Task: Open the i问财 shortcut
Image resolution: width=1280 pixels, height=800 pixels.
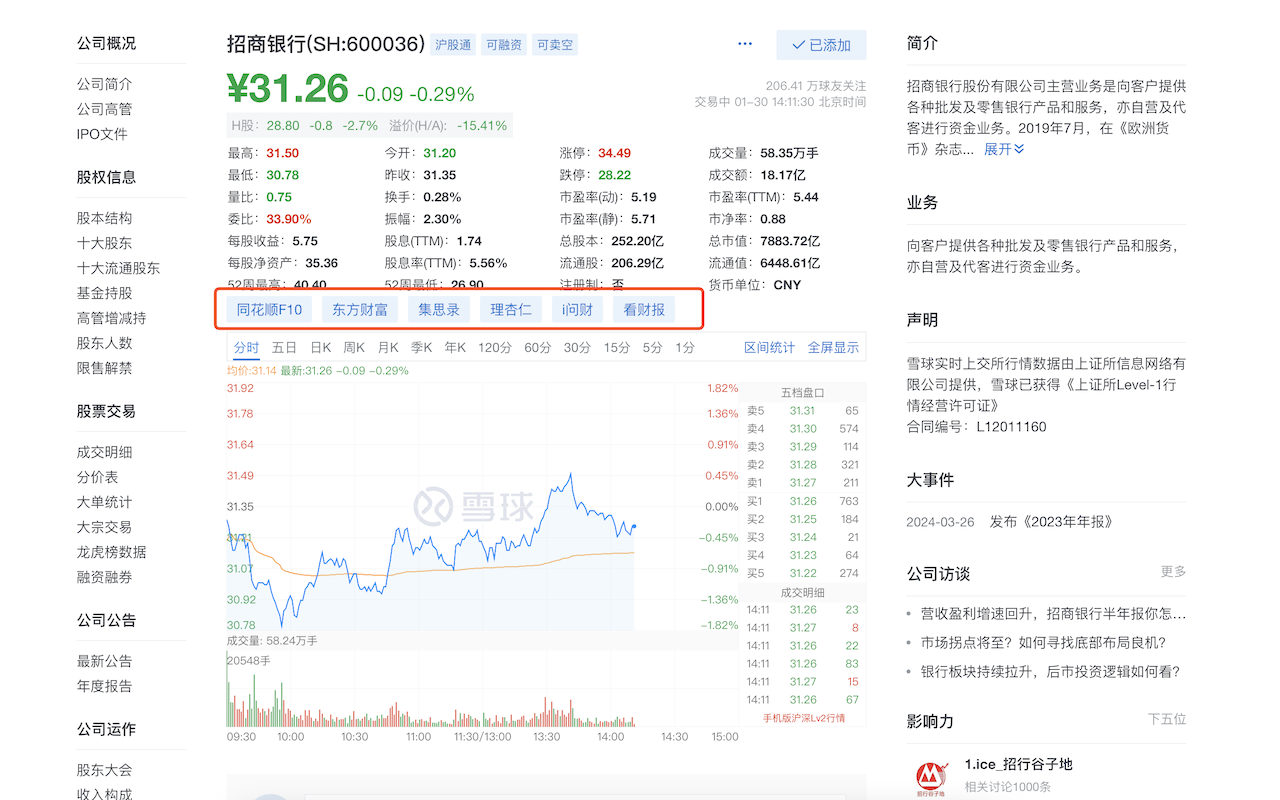Action: (x=577, y=310)
